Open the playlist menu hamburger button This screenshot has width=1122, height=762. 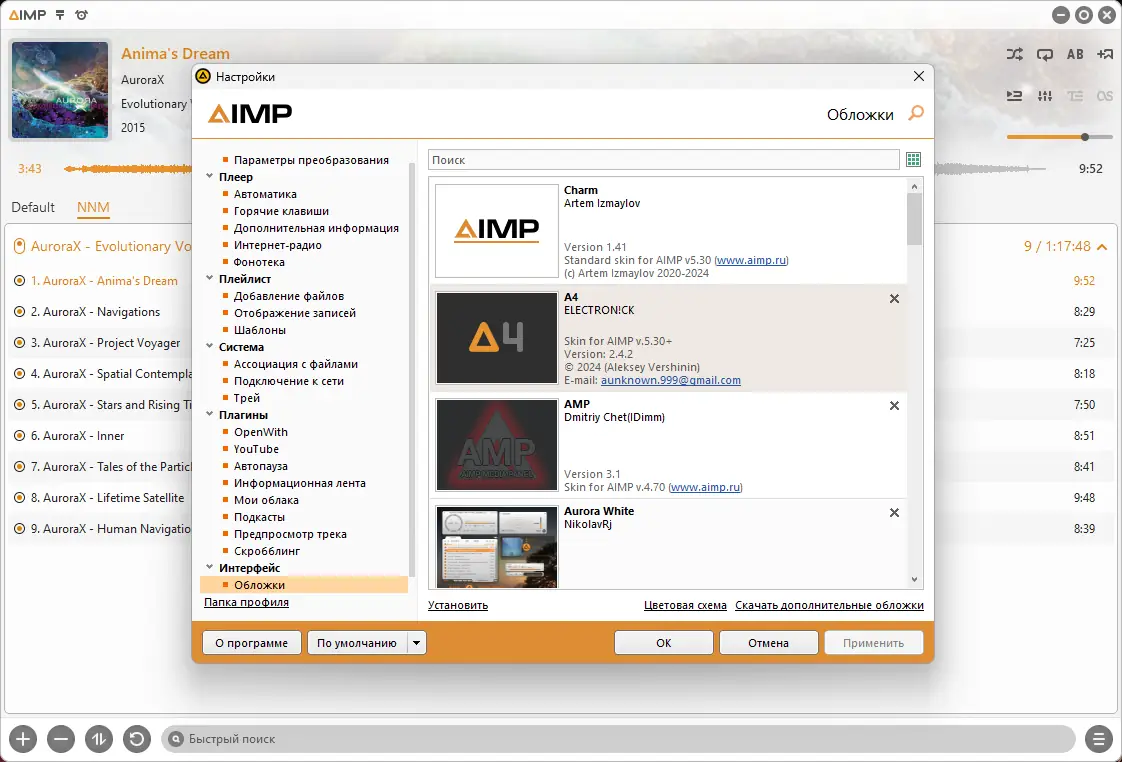tap(1098, 739)
